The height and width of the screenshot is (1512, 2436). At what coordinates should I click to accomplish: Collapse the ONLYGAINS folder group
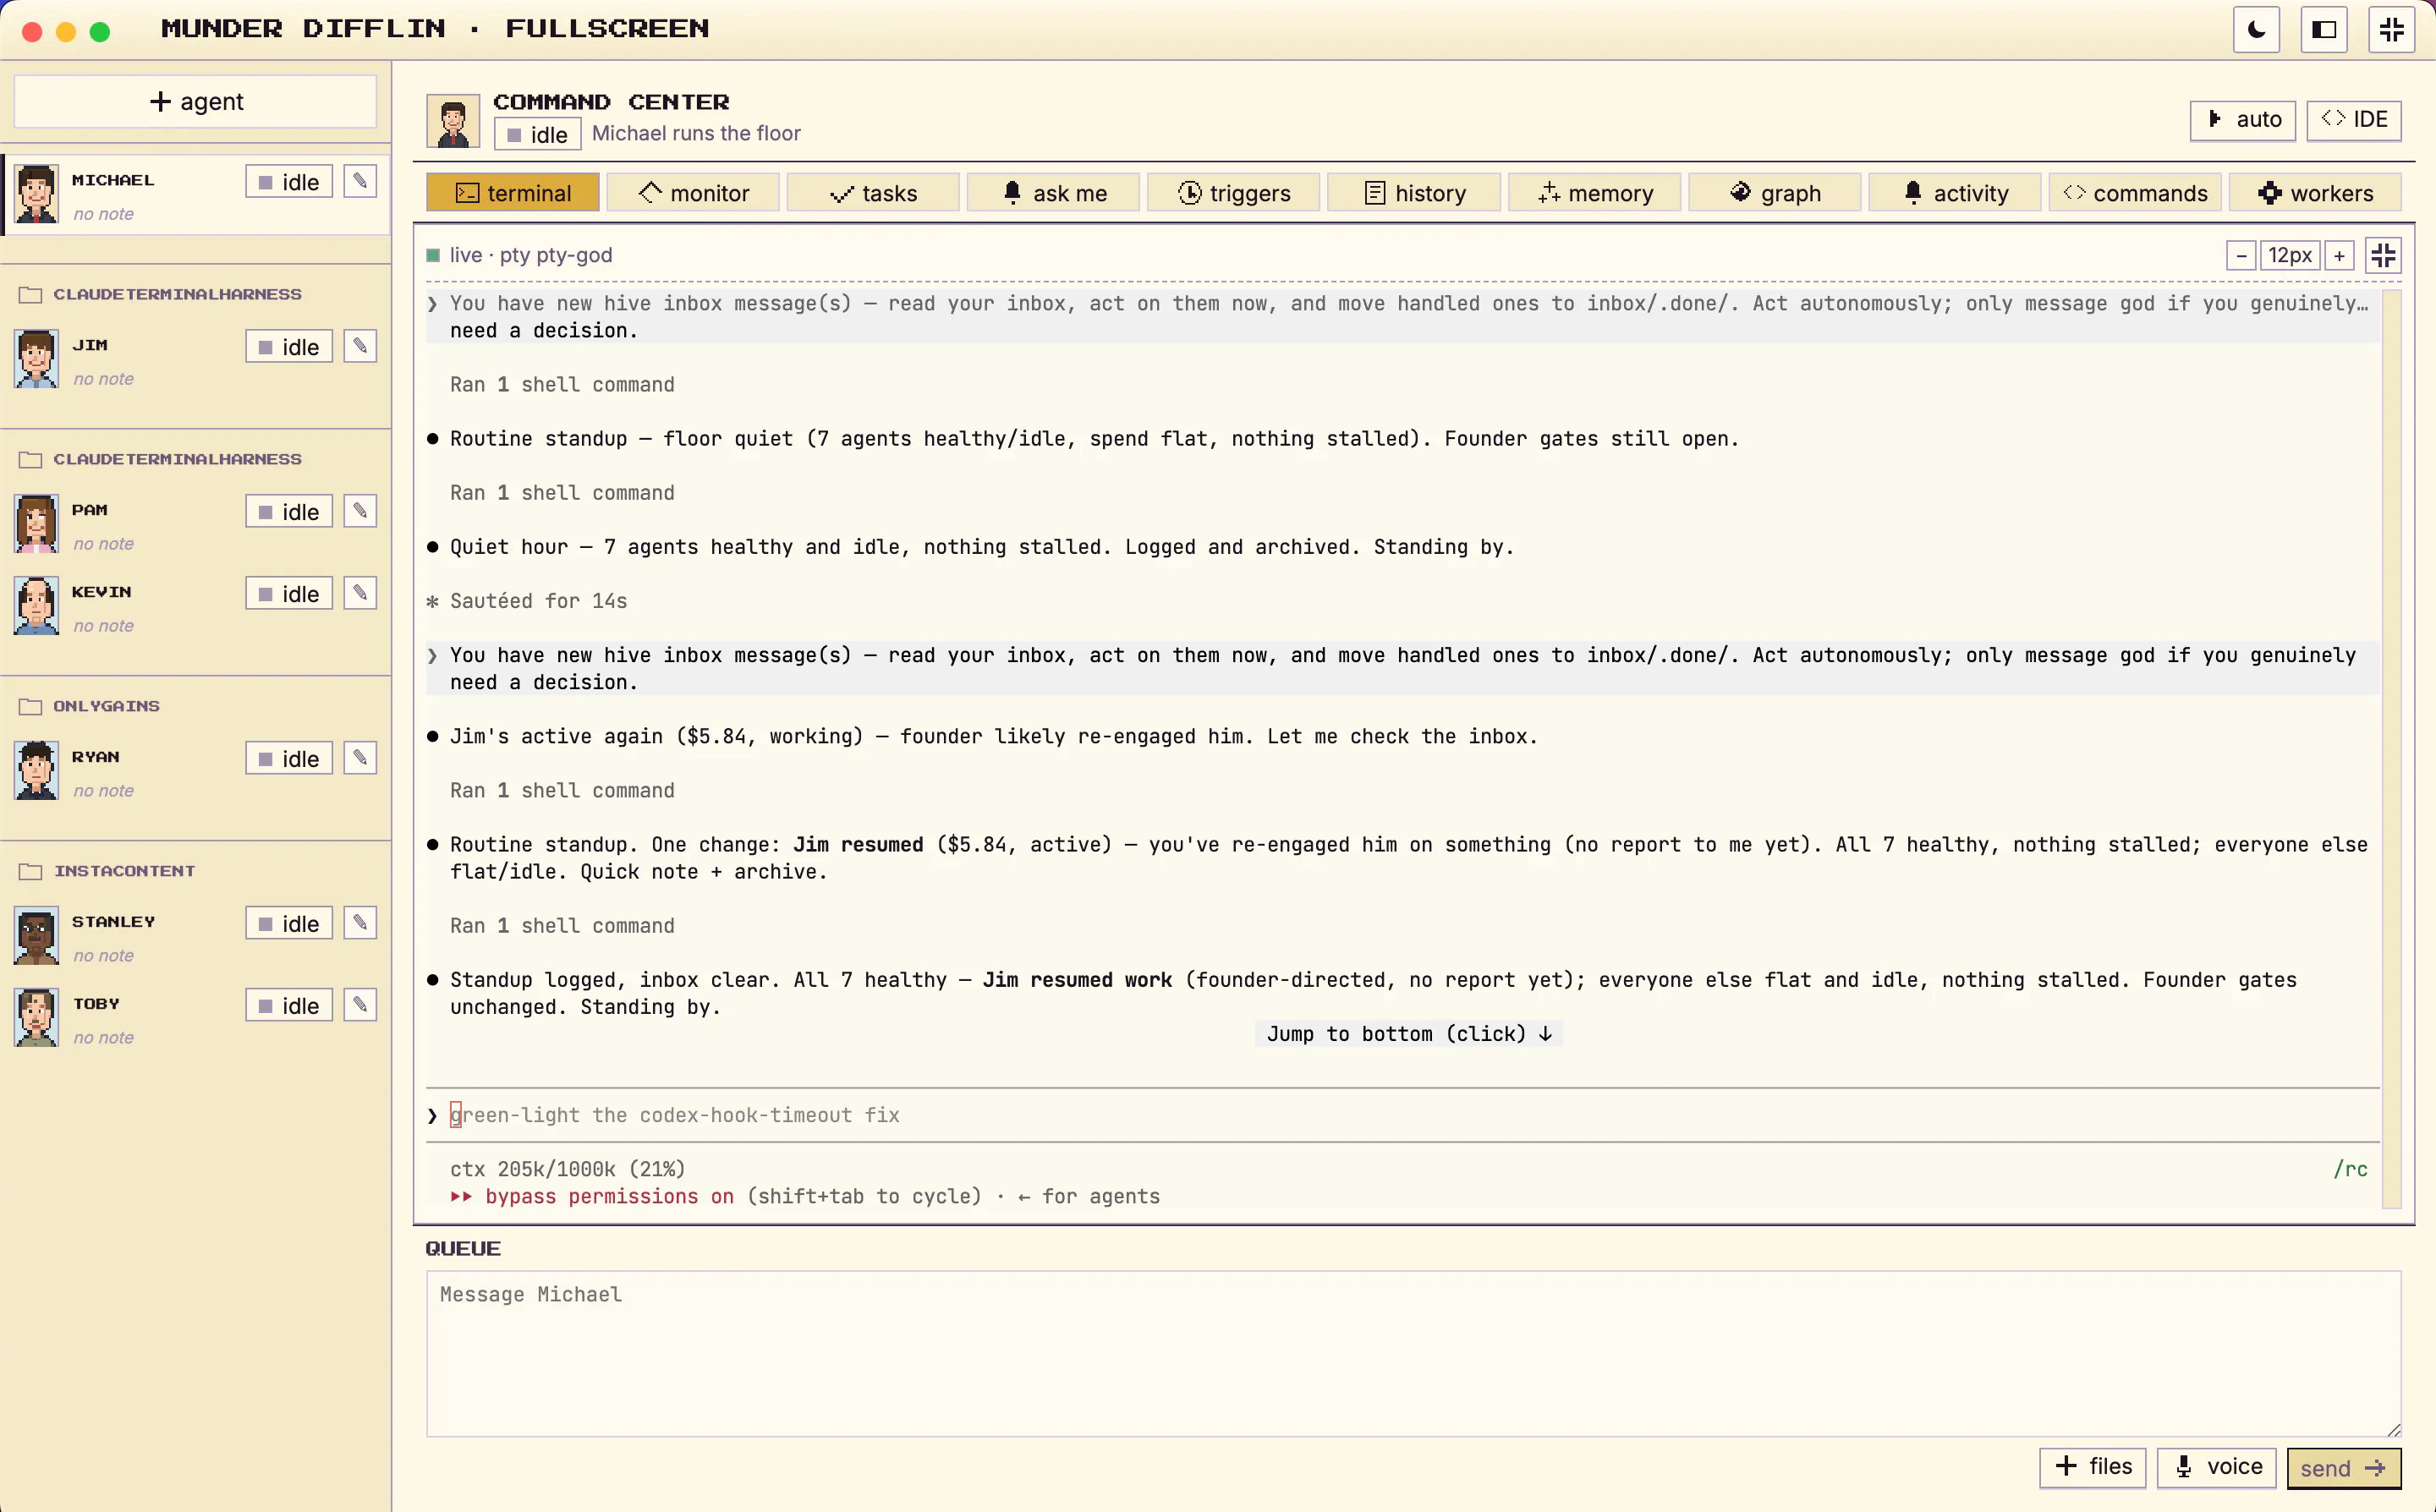pyautogui.click(x=89, y=706)
